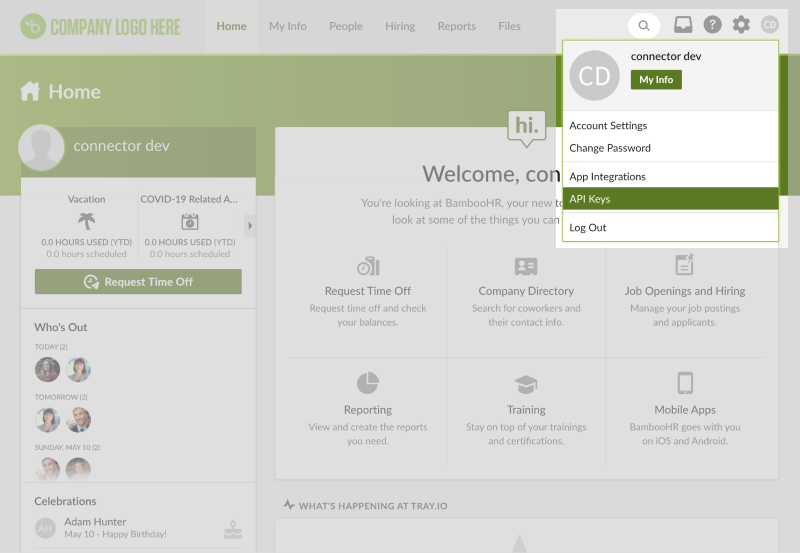This screenshot has height=553, width=800.
Task: Open the settings gear icon
Action: [741, 25]
